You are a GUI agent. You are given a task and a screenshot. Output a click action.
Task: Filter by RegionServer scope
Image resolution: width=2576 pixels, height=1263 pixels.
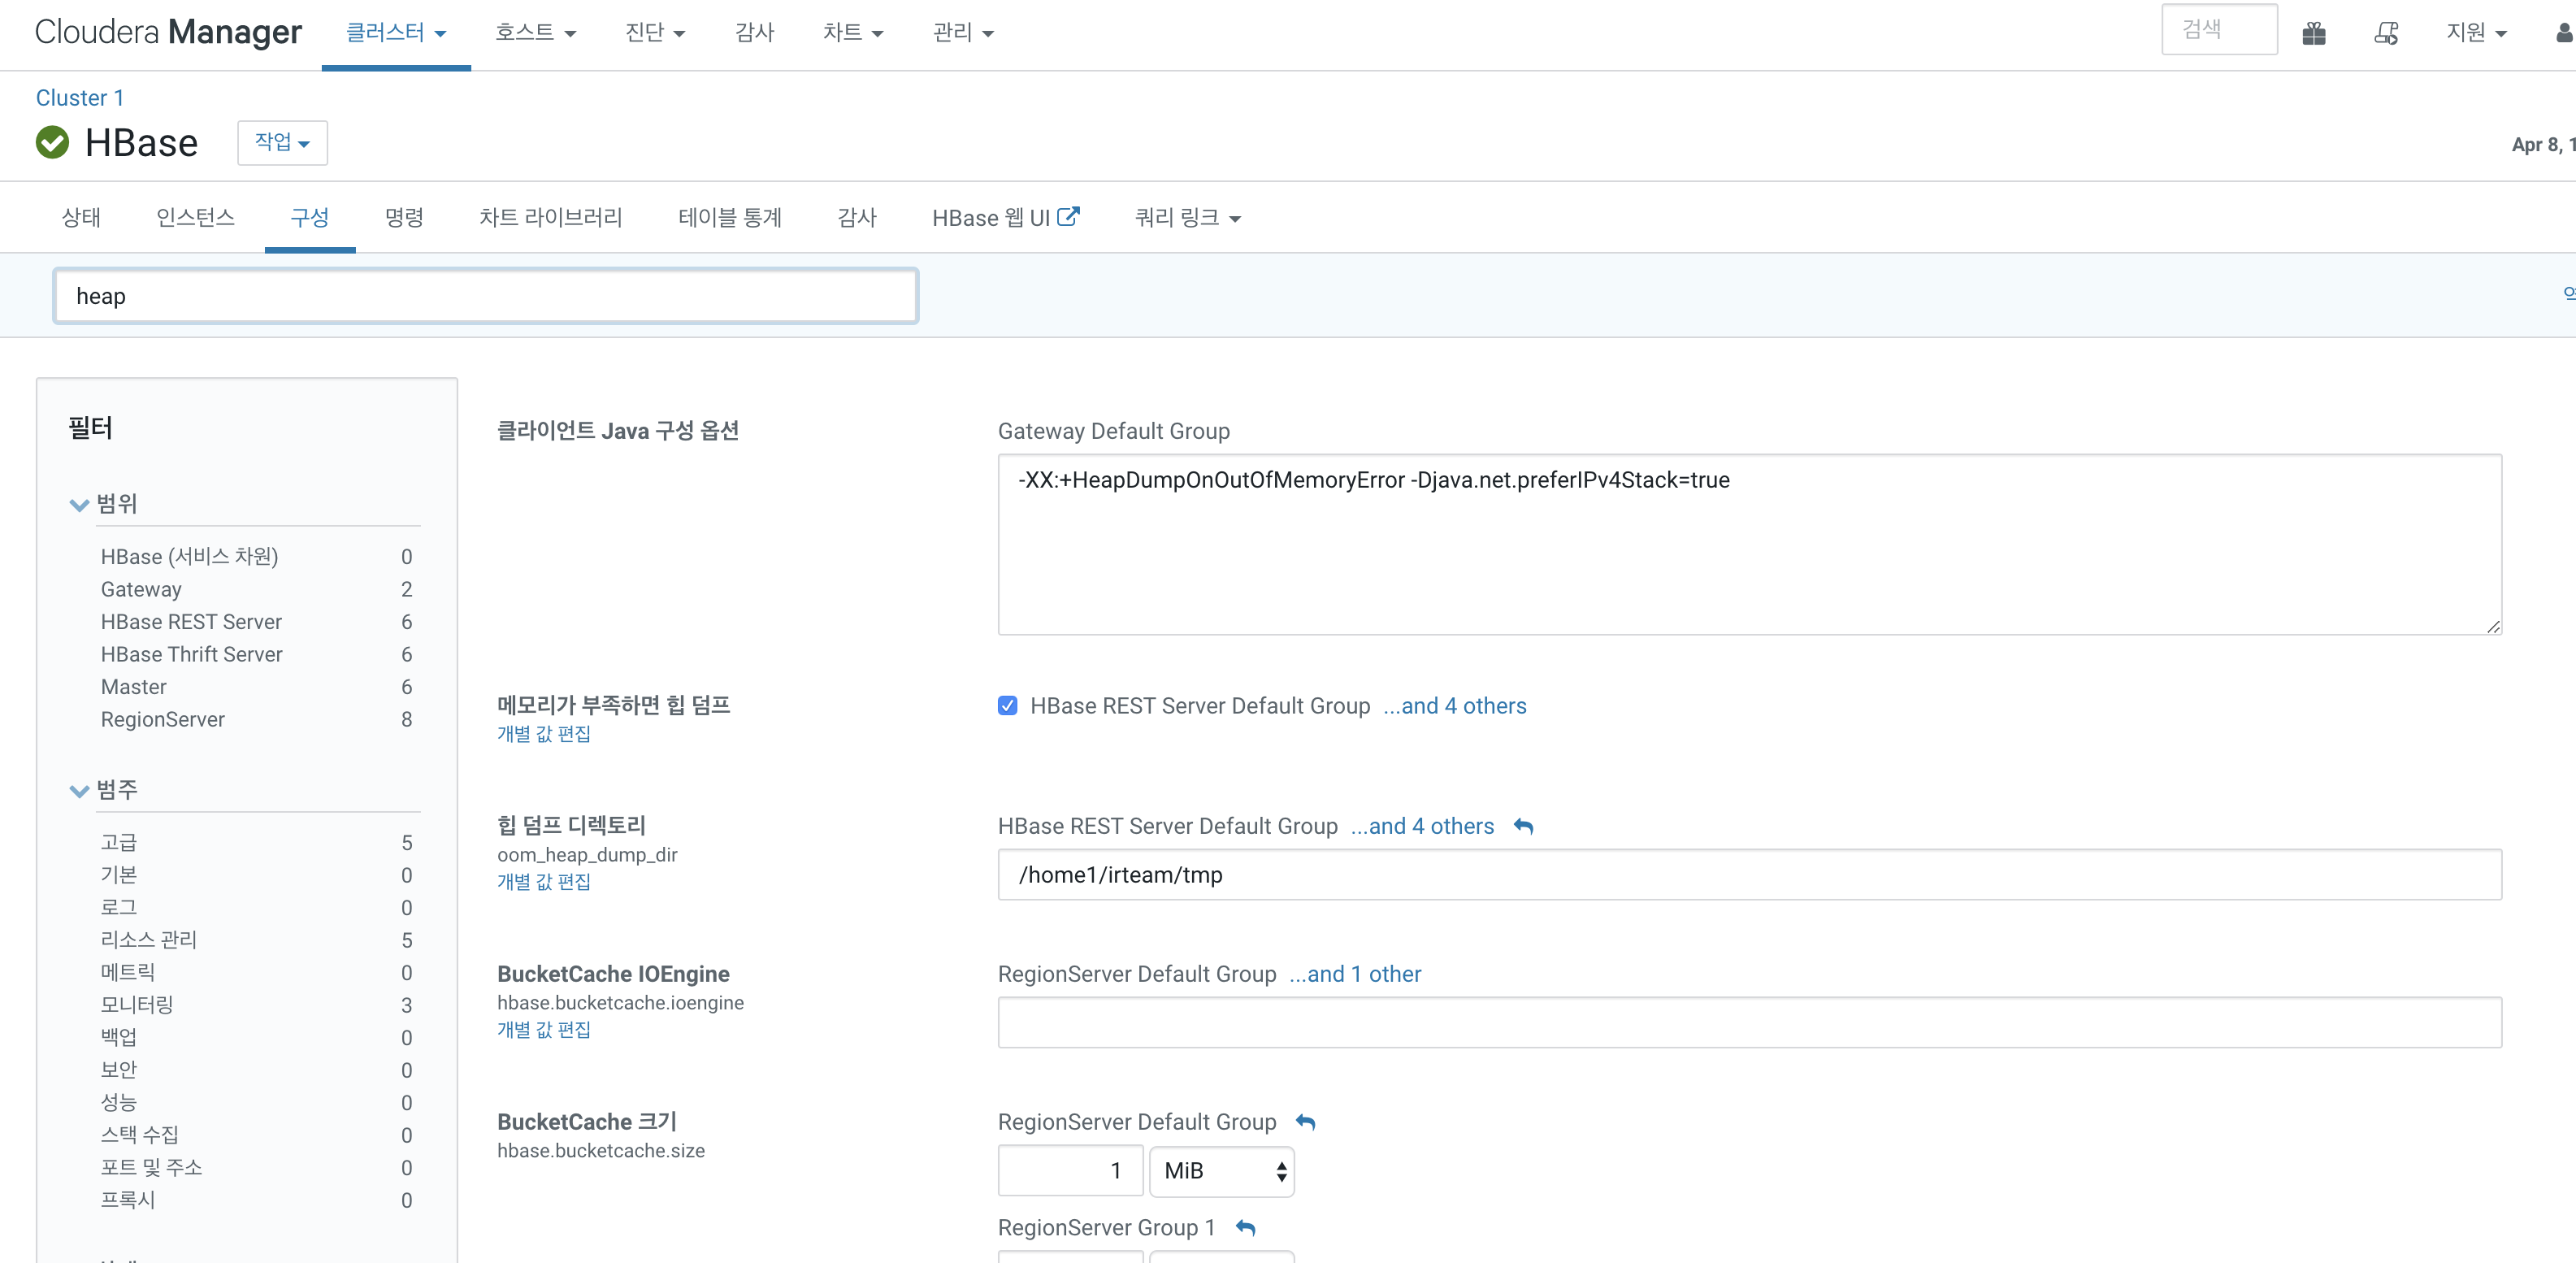click(162, 720)
